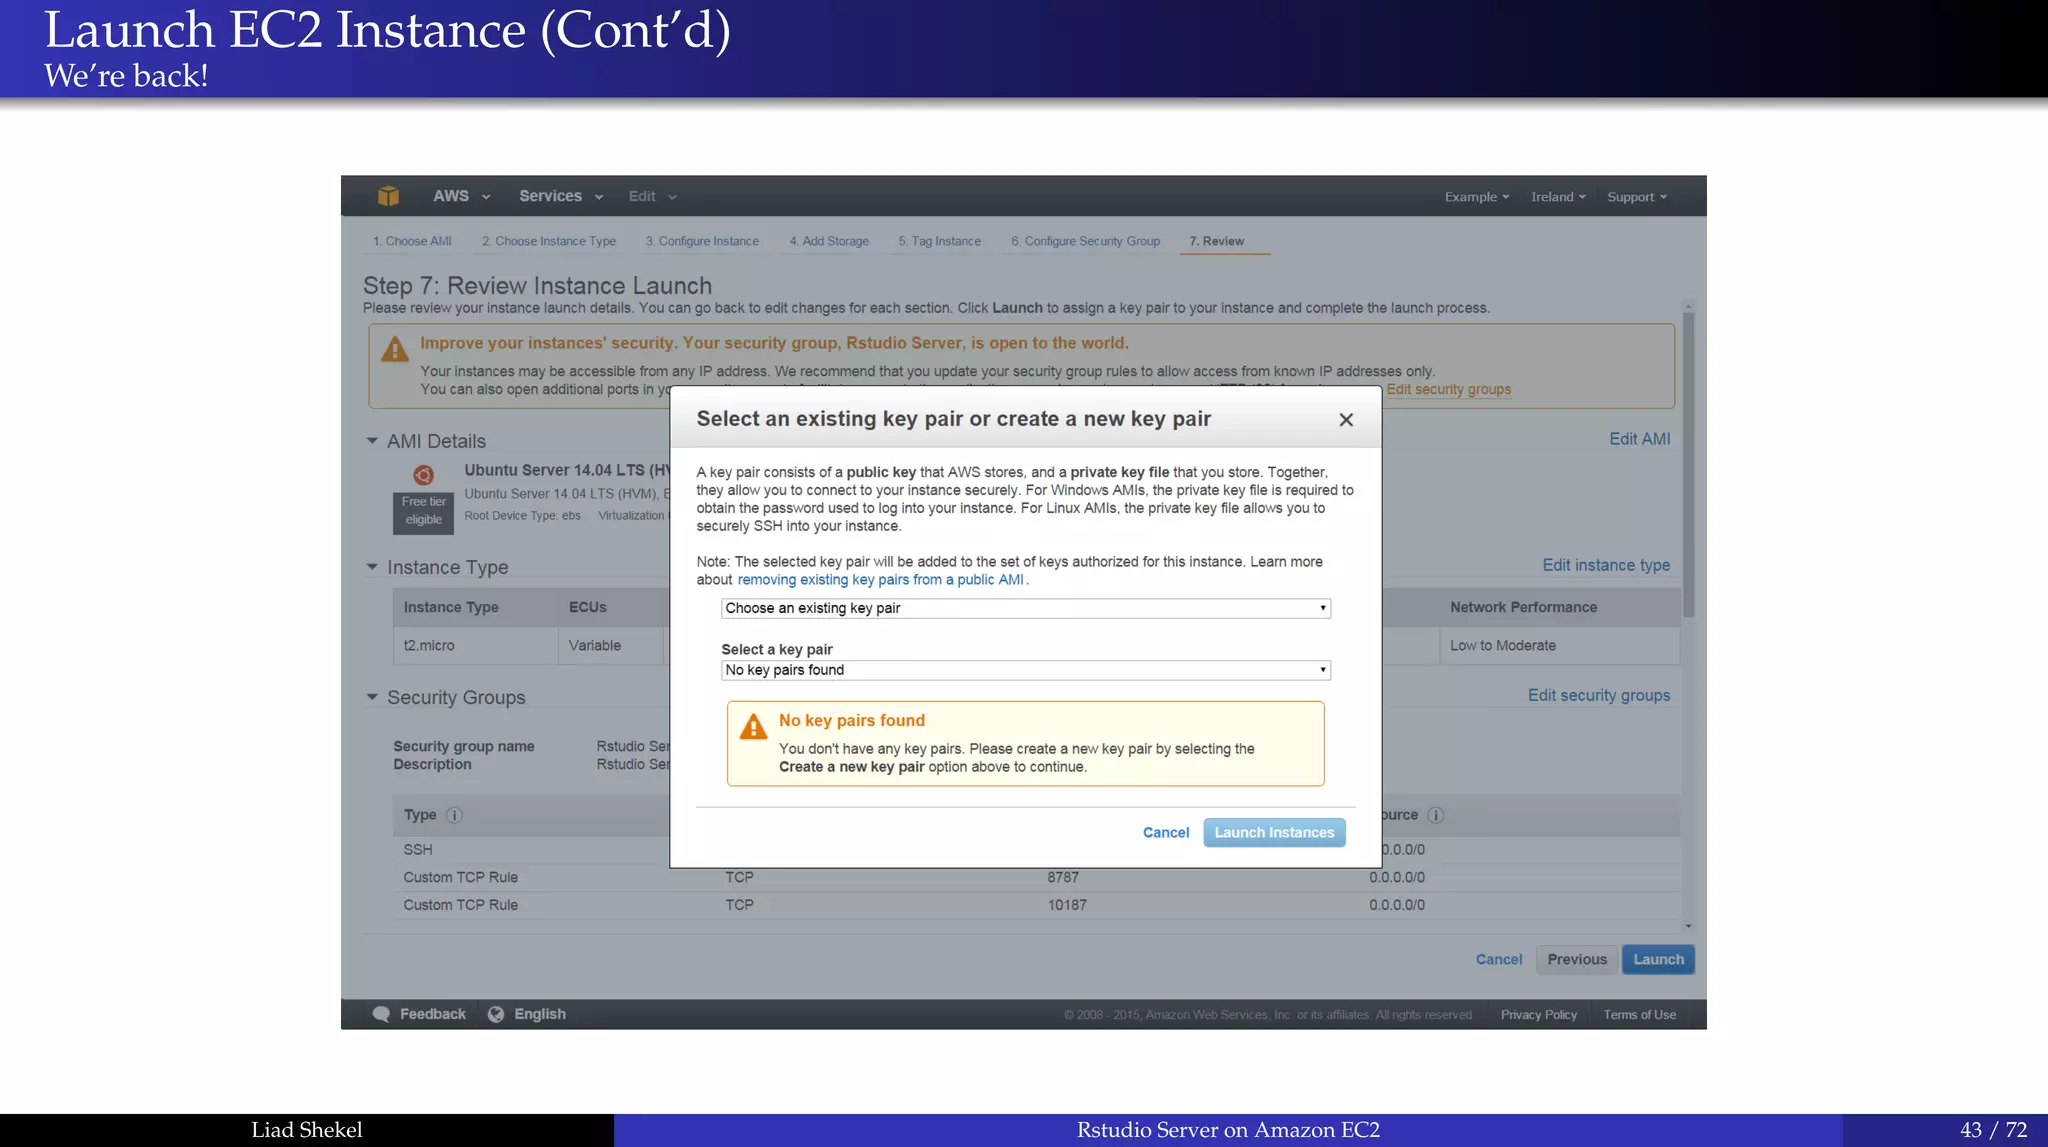Click the Feedback button label
The width and height of the screenshot is (2048, 1147).
click(x=433, y=1014)
